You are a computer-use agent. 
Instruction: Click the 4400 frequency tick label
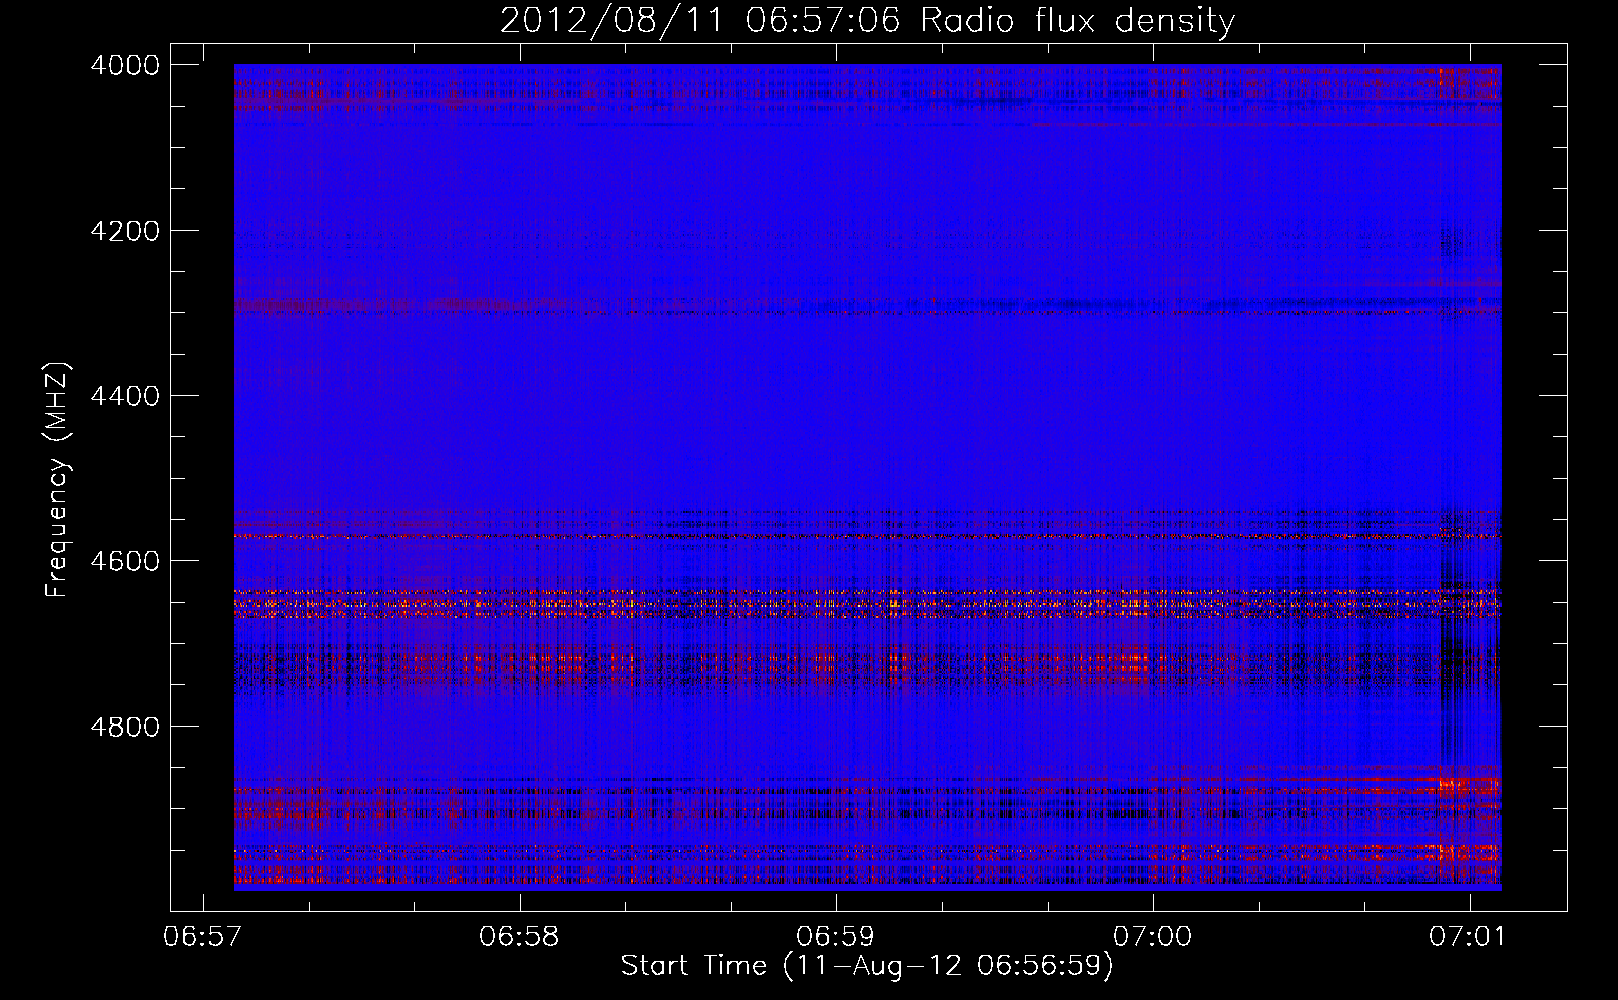pyautogui.click(x=125, y=396)
